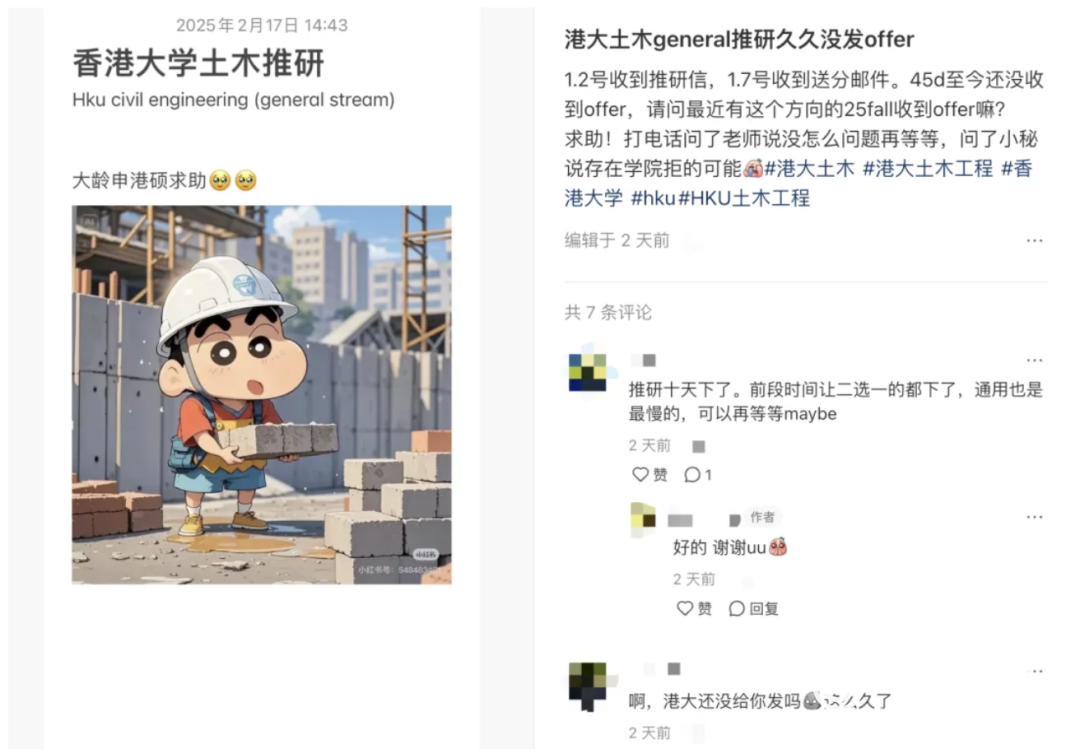The width and height of the screenshot is (1080, 754).
Task: Open the author's avatar in reply
Action: [643, 520]
